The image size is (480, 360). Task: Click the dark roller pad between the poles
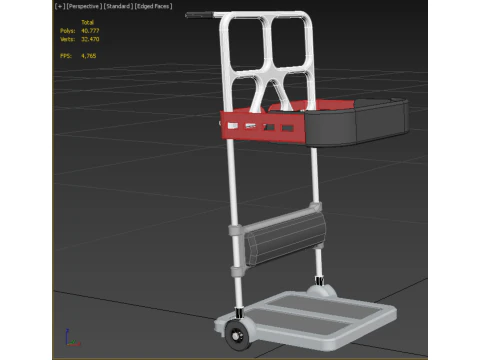(286, 238)
